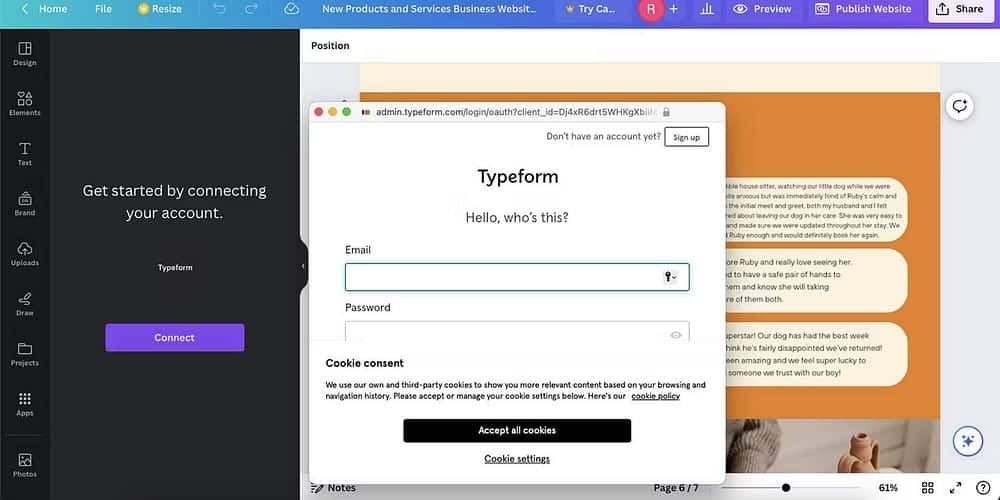Click the purple Connect button
Image resolution: width=1000 pixels, height=500 pixels.
click(174, 338)
